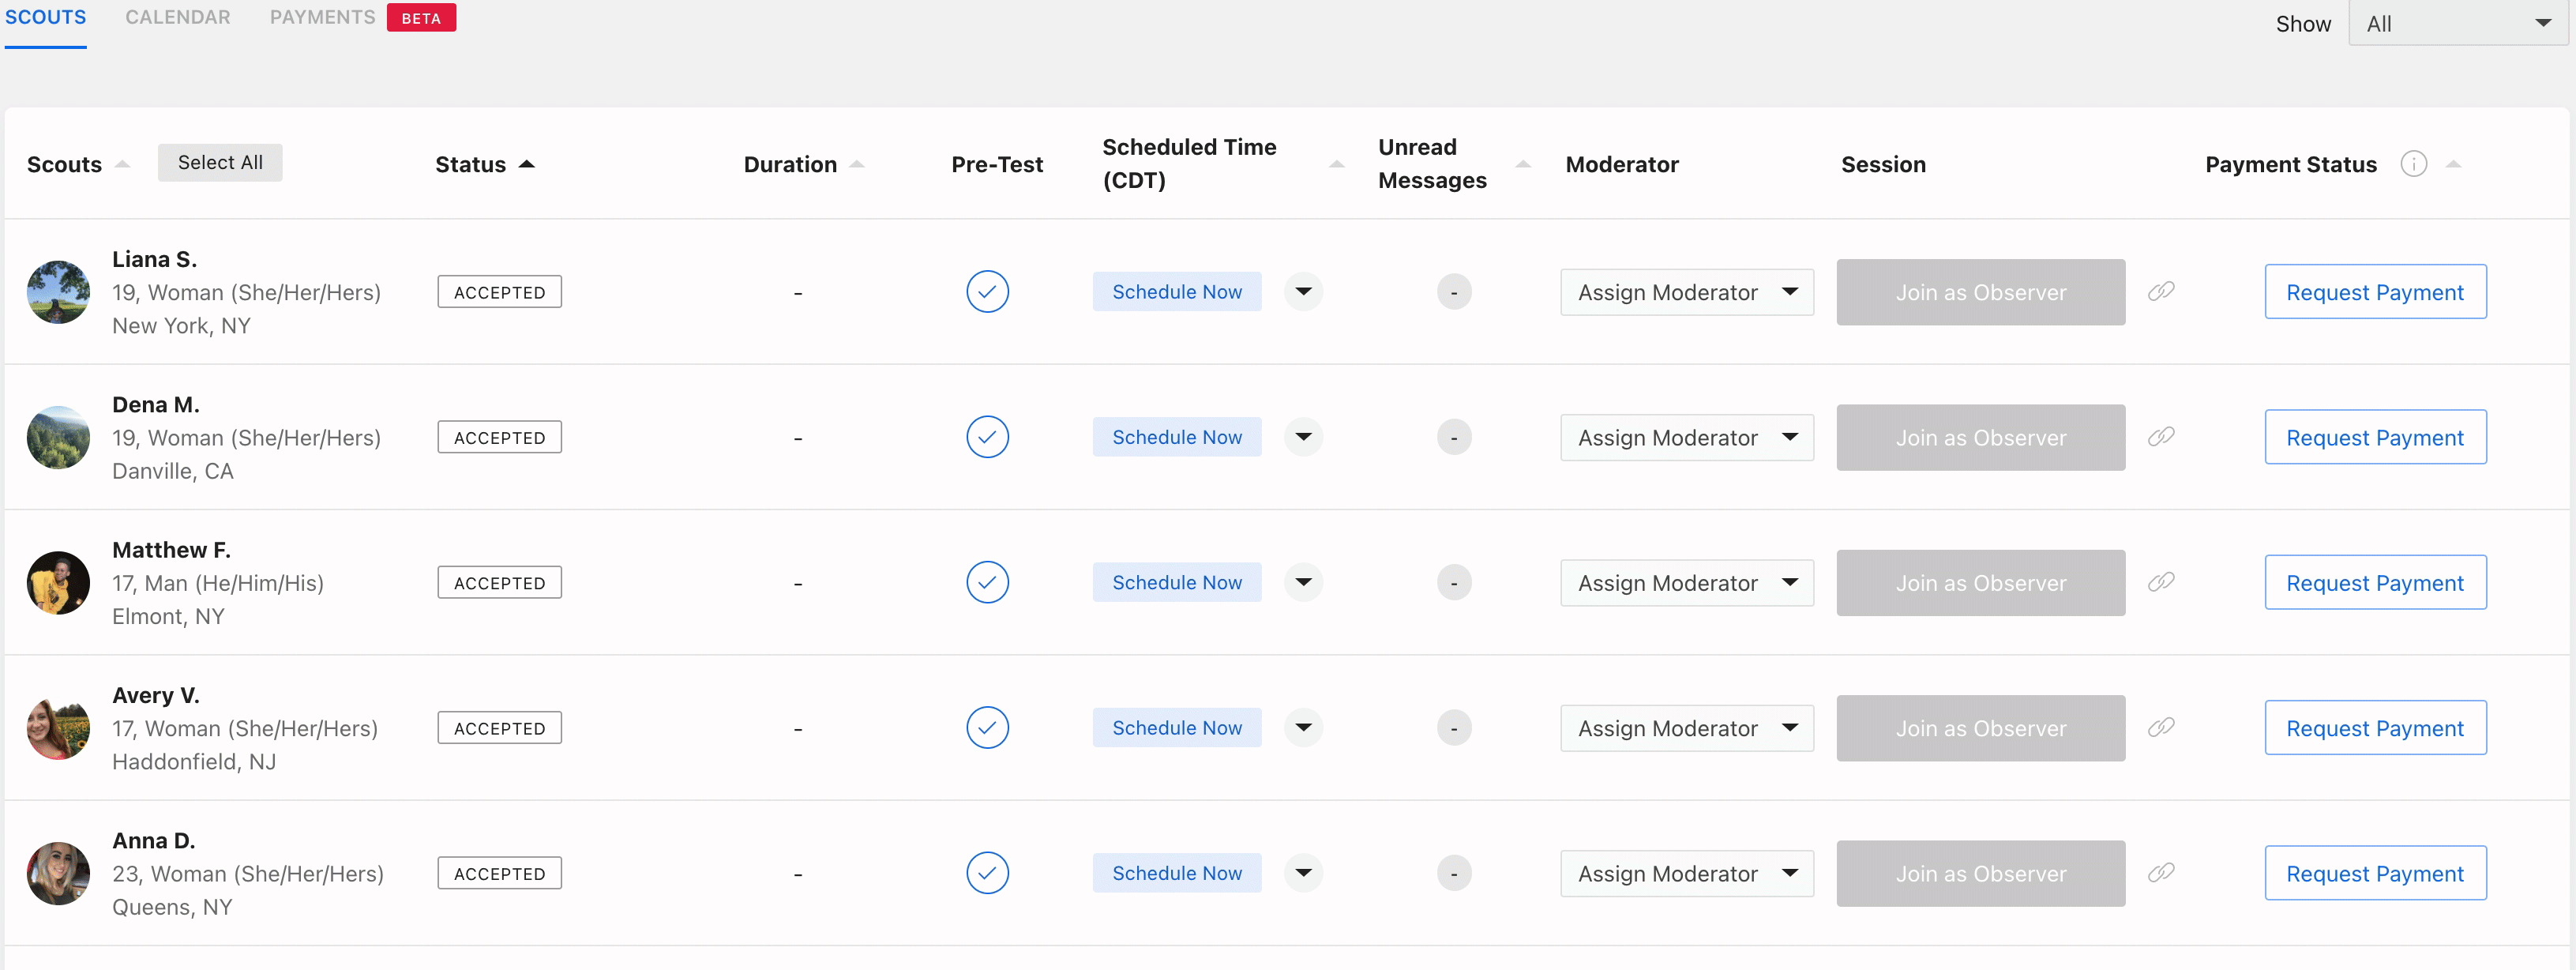Click Schedule Now for Liana S.
Image resolution: width=2576 pixels, height=970 pixels.
[1177, 292]
